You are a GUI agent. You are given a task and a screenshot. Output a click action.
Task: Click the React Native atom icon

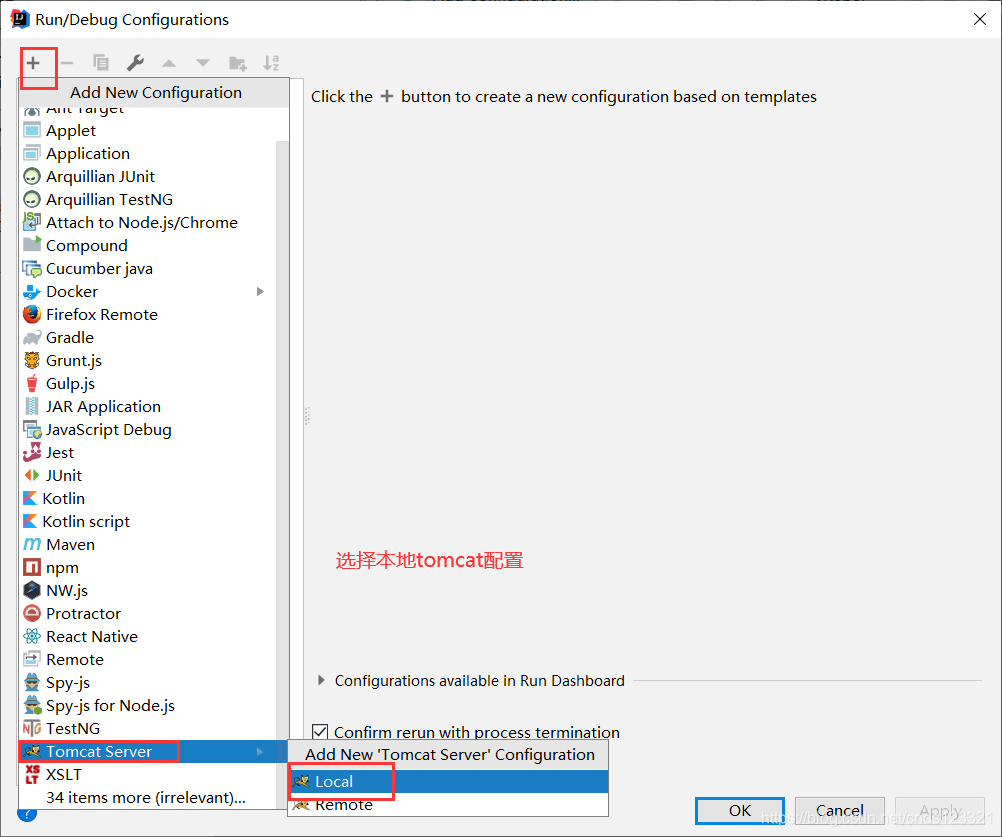[x=32, y=636]
